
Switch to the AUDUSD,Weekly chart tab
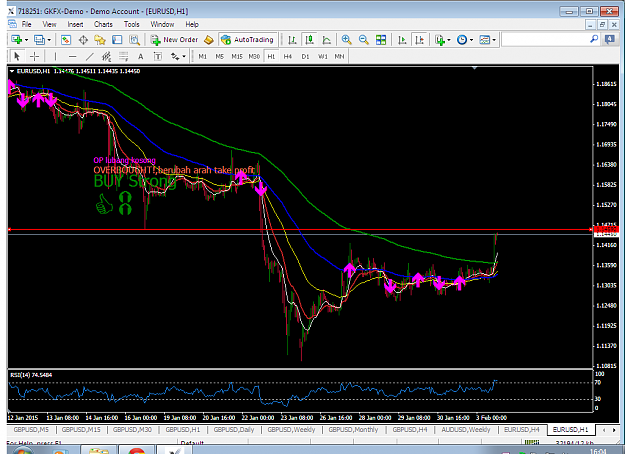point(466,430)
